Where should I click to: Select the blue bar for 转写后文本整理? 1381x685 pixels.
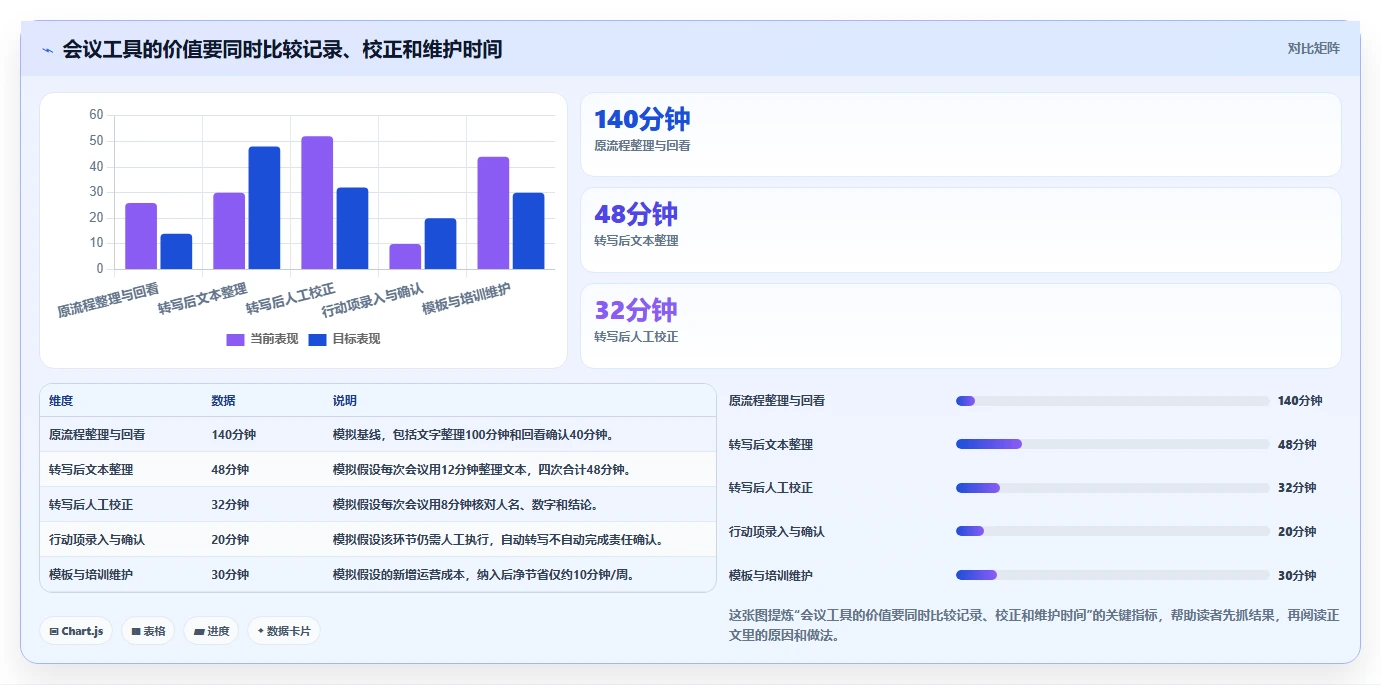coord(264,208)
